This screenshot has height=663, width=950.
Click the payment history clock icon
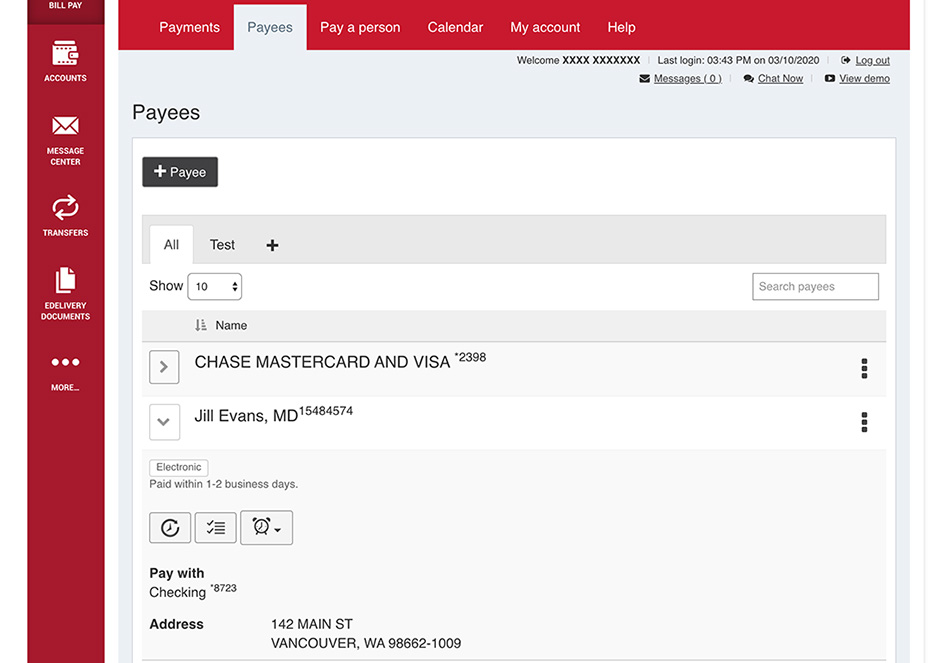coord(170,528)
